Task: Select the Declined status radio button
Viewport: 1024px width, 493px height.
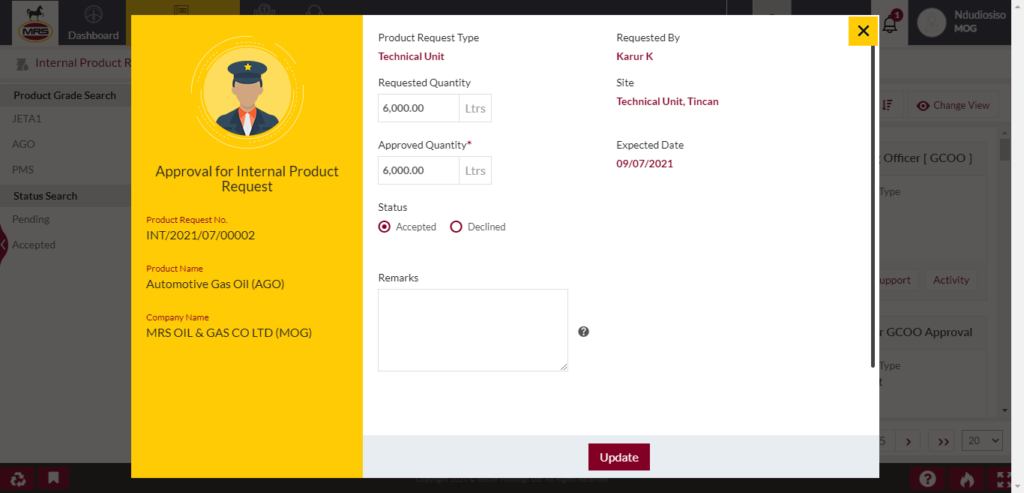Action: [456, 227]
